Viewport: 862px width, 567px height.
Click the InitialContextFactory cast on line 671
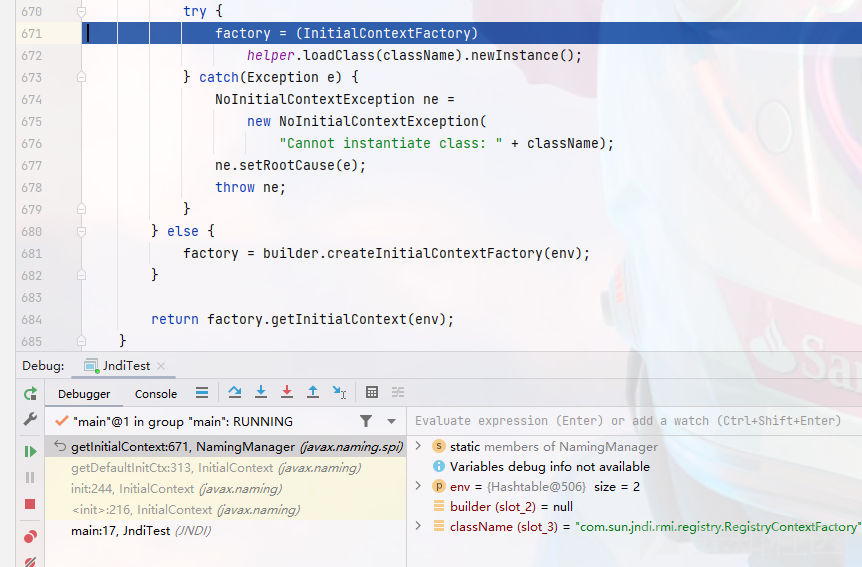click(x=387, y=34)
